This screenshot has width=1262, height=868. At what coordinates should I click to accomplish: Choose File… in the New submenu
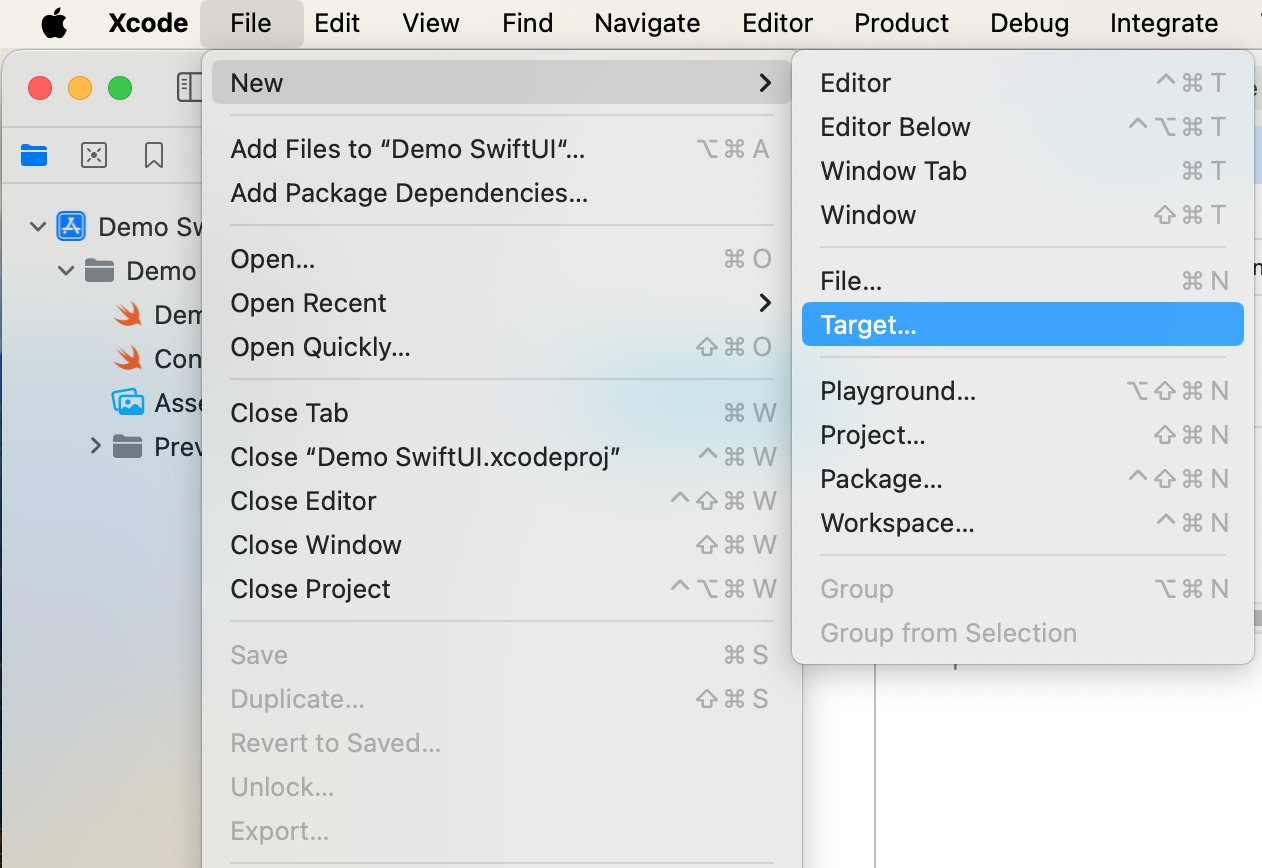coord(1023,281)
